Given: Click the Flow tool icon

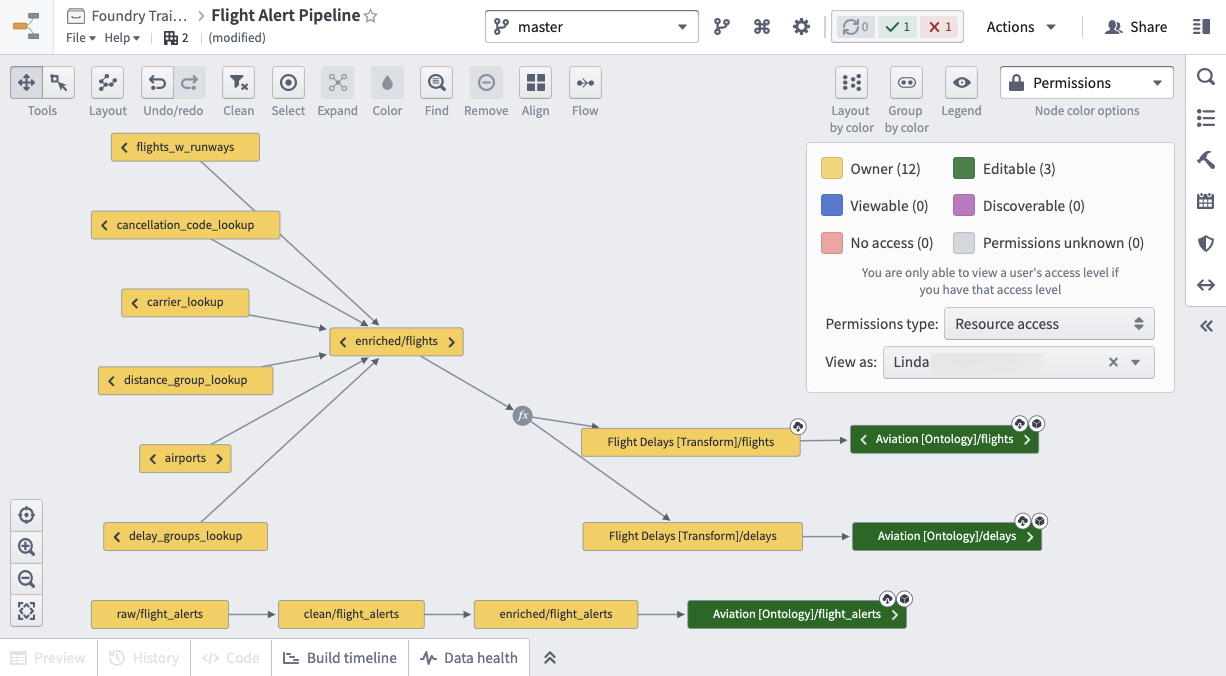Looking at the screenshot, I should pyautogui.click(x=585, y=83).
